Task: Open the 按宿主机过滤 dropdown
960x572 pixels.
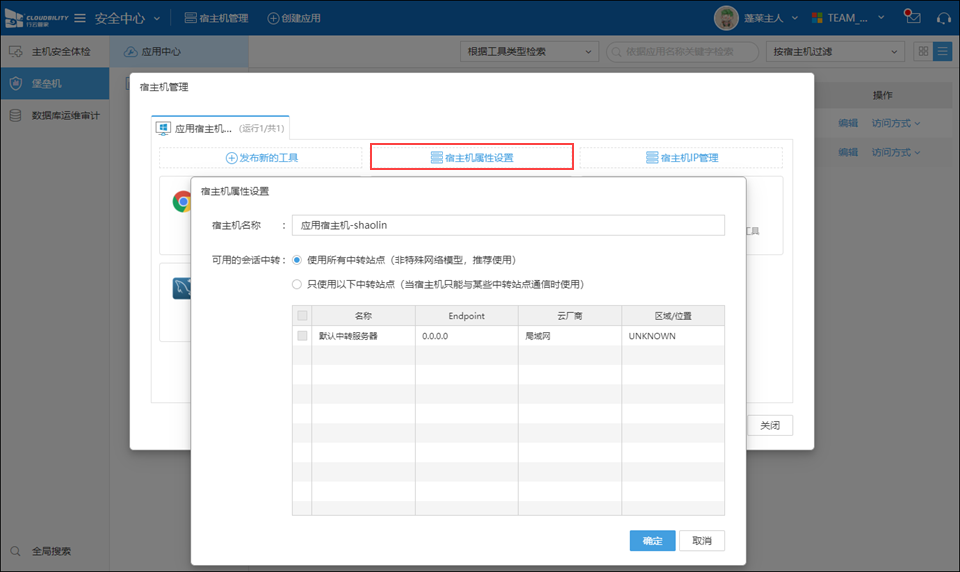Action: 835,52
